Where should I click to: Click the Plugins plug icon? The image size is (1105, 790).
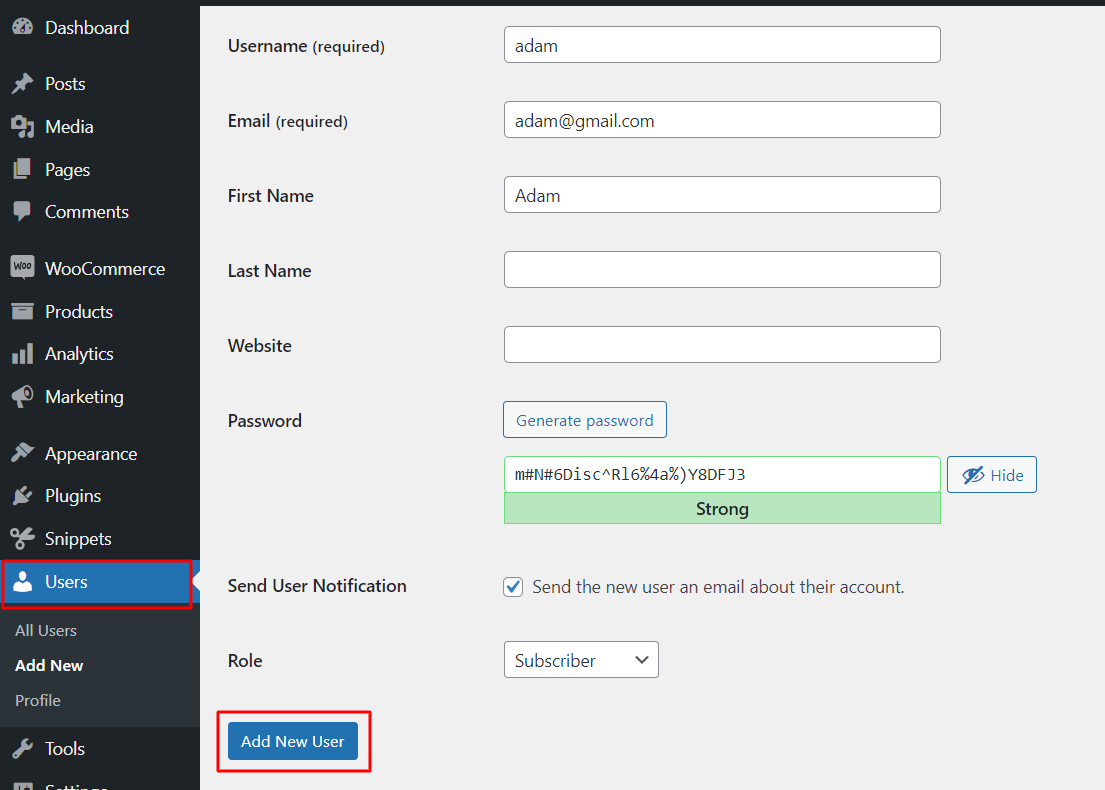(x=22, y=496)
